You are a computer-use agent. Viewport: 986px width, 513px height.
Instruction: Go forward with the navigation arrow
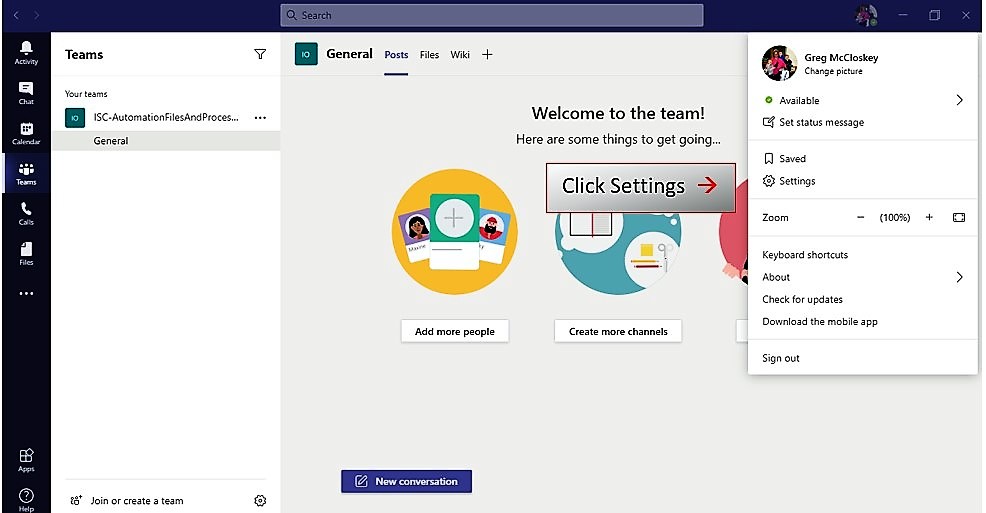coord(36,15)
